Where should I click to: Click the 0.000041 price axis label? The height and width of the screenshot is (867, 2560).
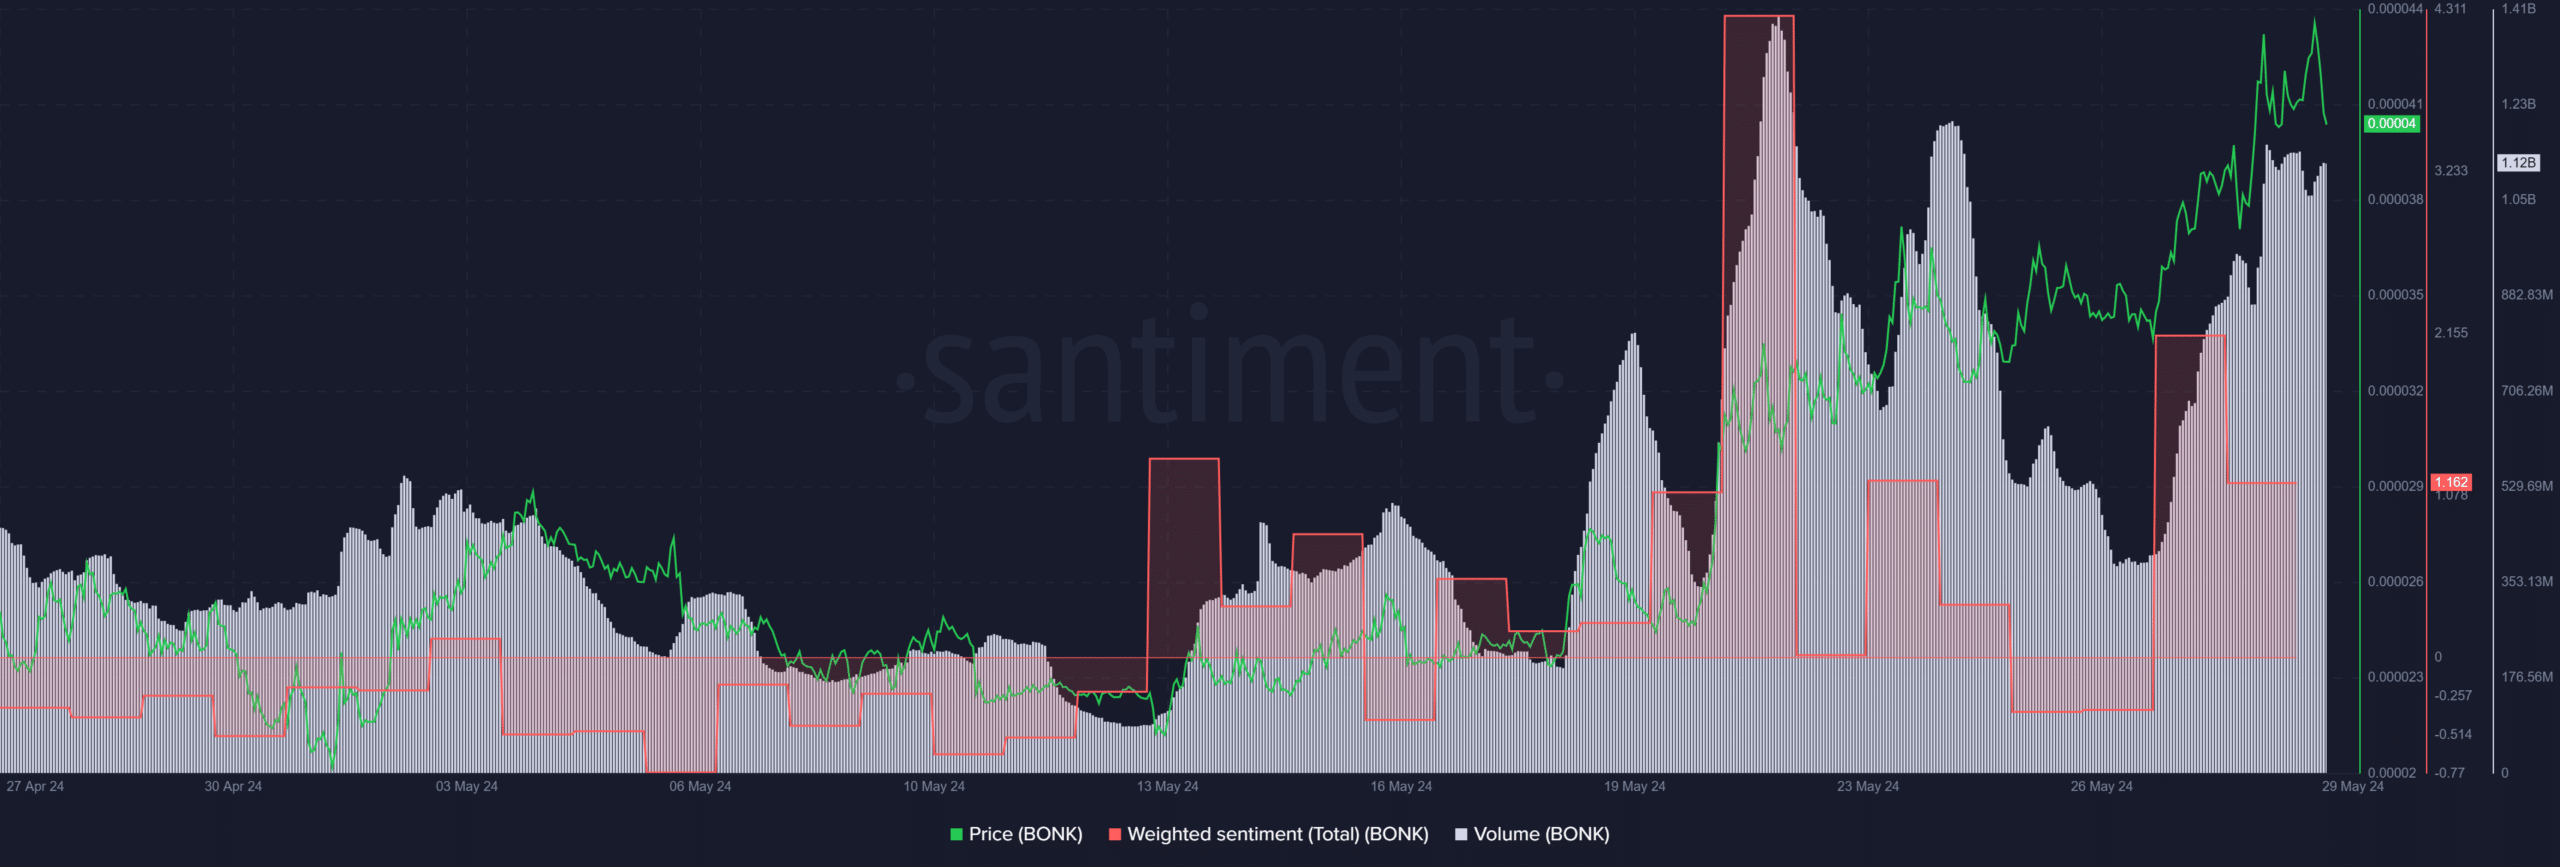point(2395,104)
